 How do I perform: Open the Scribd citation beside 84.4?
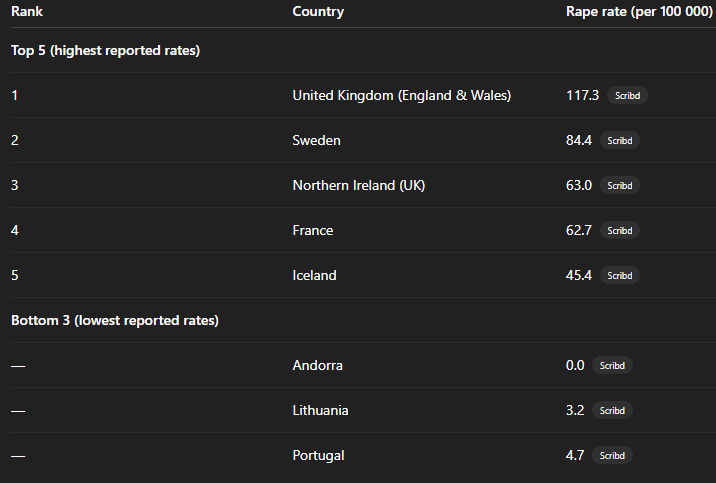(620, 140)
